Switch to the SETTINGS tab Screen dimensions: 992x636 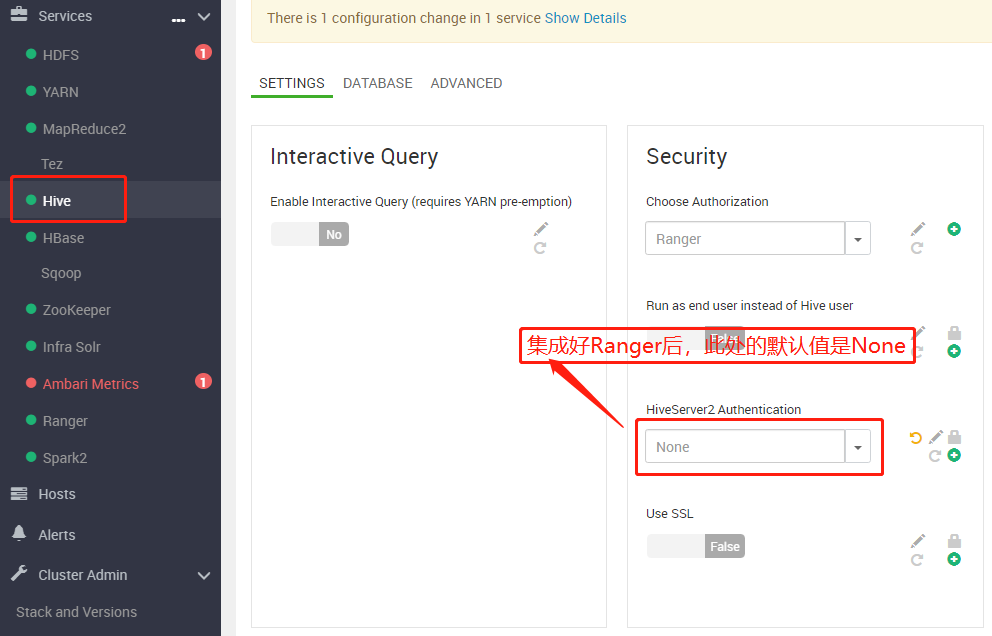(292, 84)
